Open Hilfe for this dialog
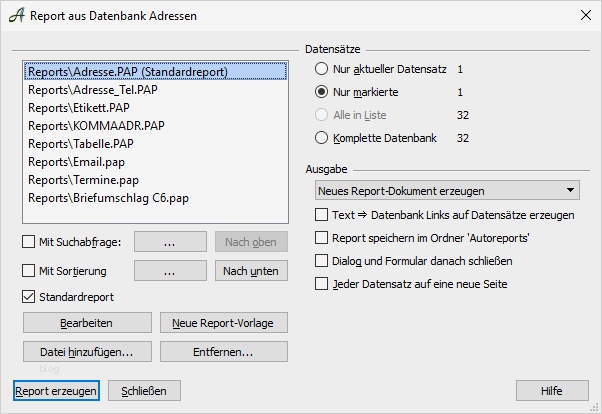602x414 pixels. (552, 390)
